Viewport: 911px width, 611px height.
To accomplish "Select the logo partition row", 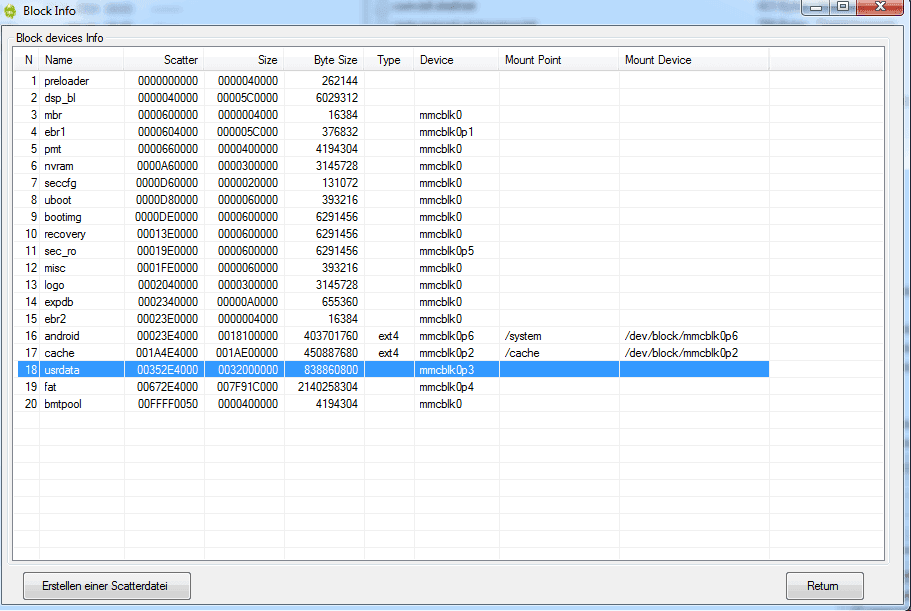I will tap(393, 285).
